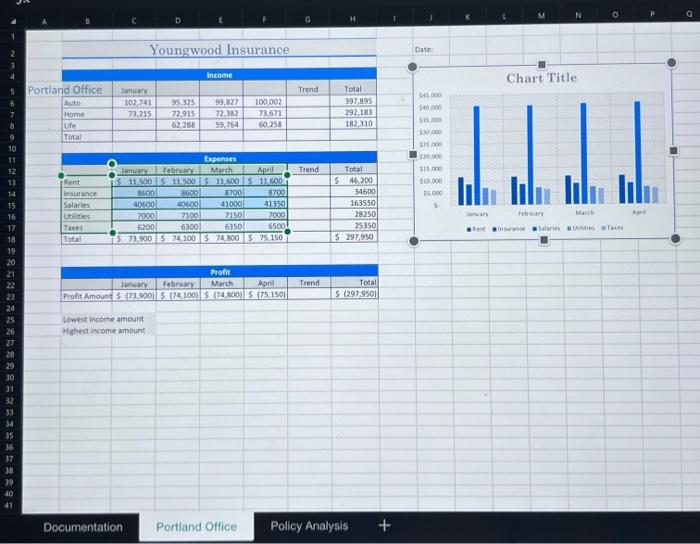Select Life total 182,310 cell
700x544 pixels.
pos(353,124)
